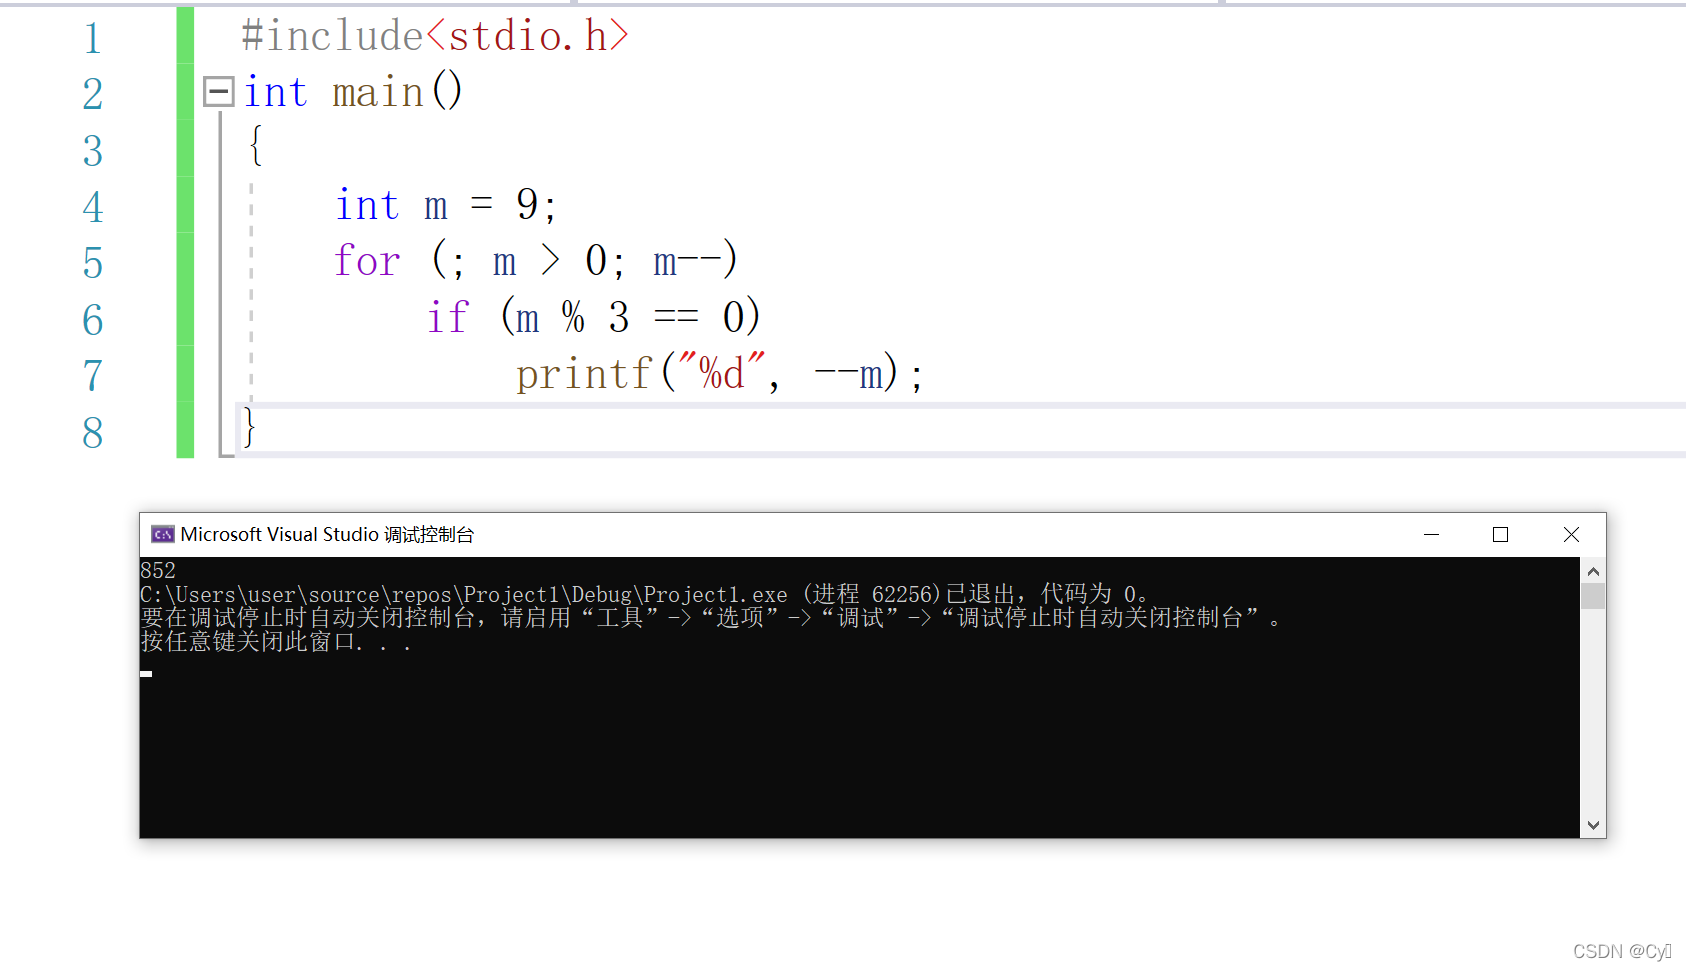Click line number 3 in gutter

[x=93, y=151]
